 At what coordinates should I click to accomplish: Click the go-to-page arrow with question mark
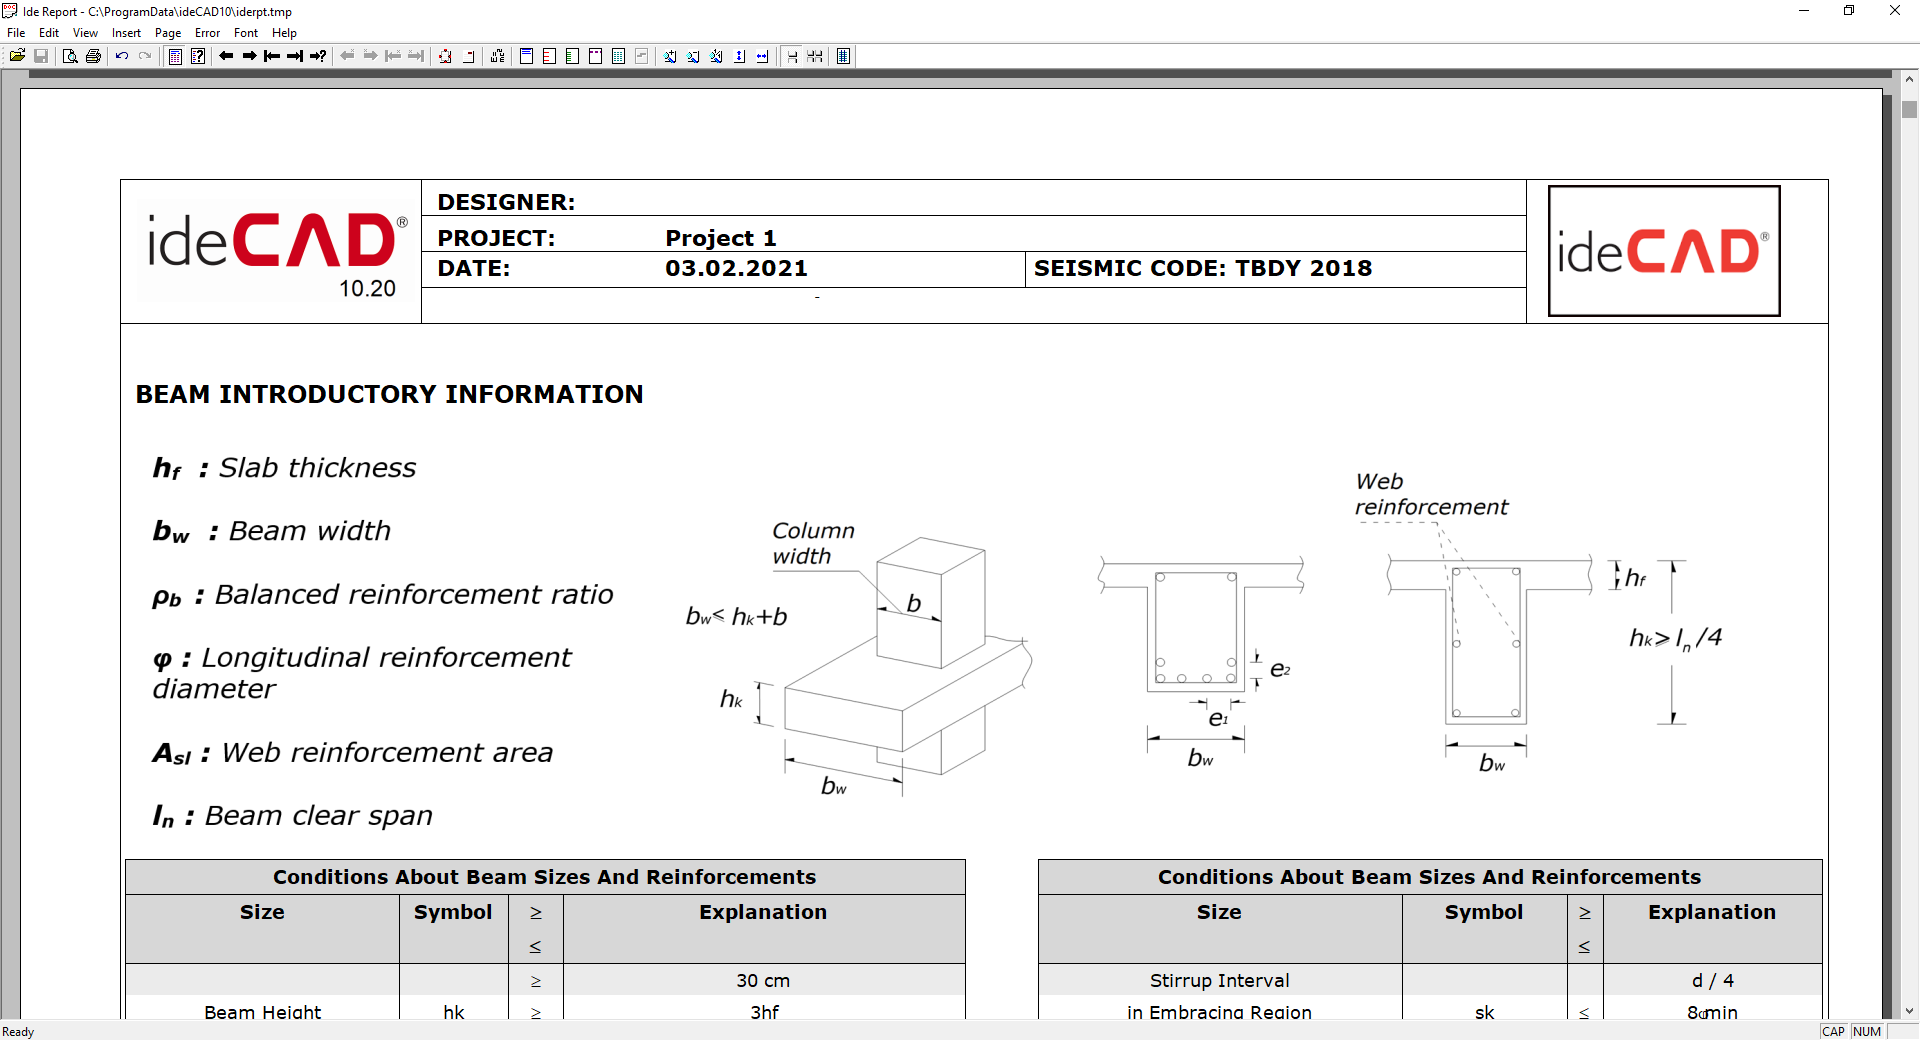coord(318,56)
